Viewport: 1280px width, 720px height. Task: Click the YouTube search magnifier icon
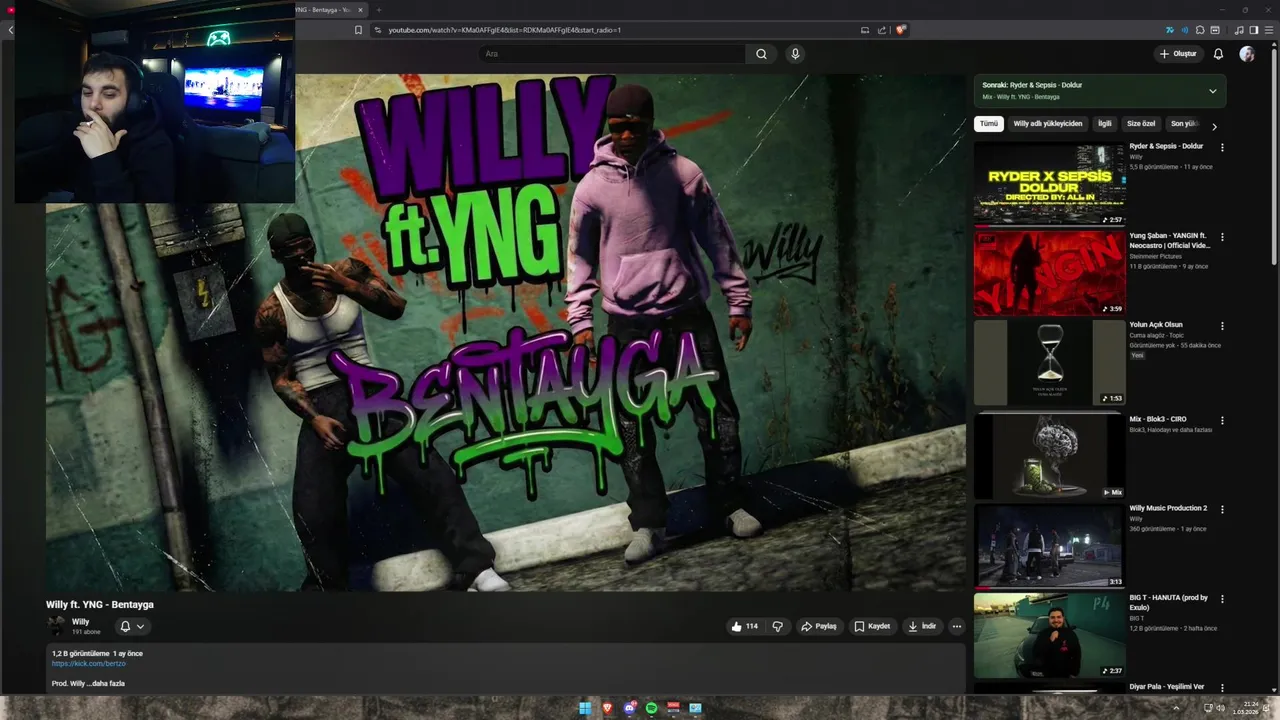[x=761, y=54]
